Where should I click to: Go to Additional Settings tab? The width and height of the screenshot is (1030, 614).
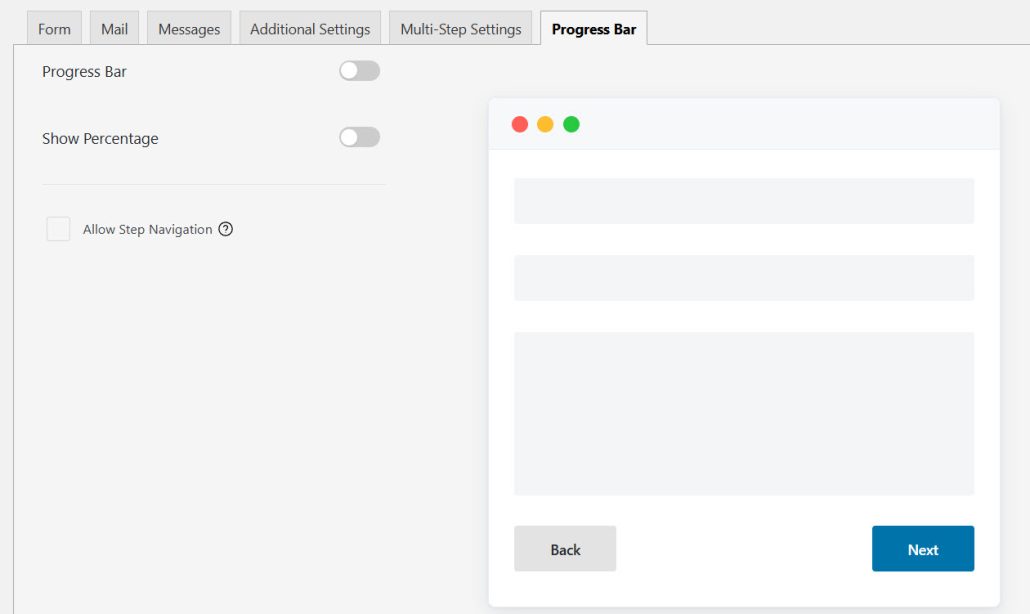[310, 29]
